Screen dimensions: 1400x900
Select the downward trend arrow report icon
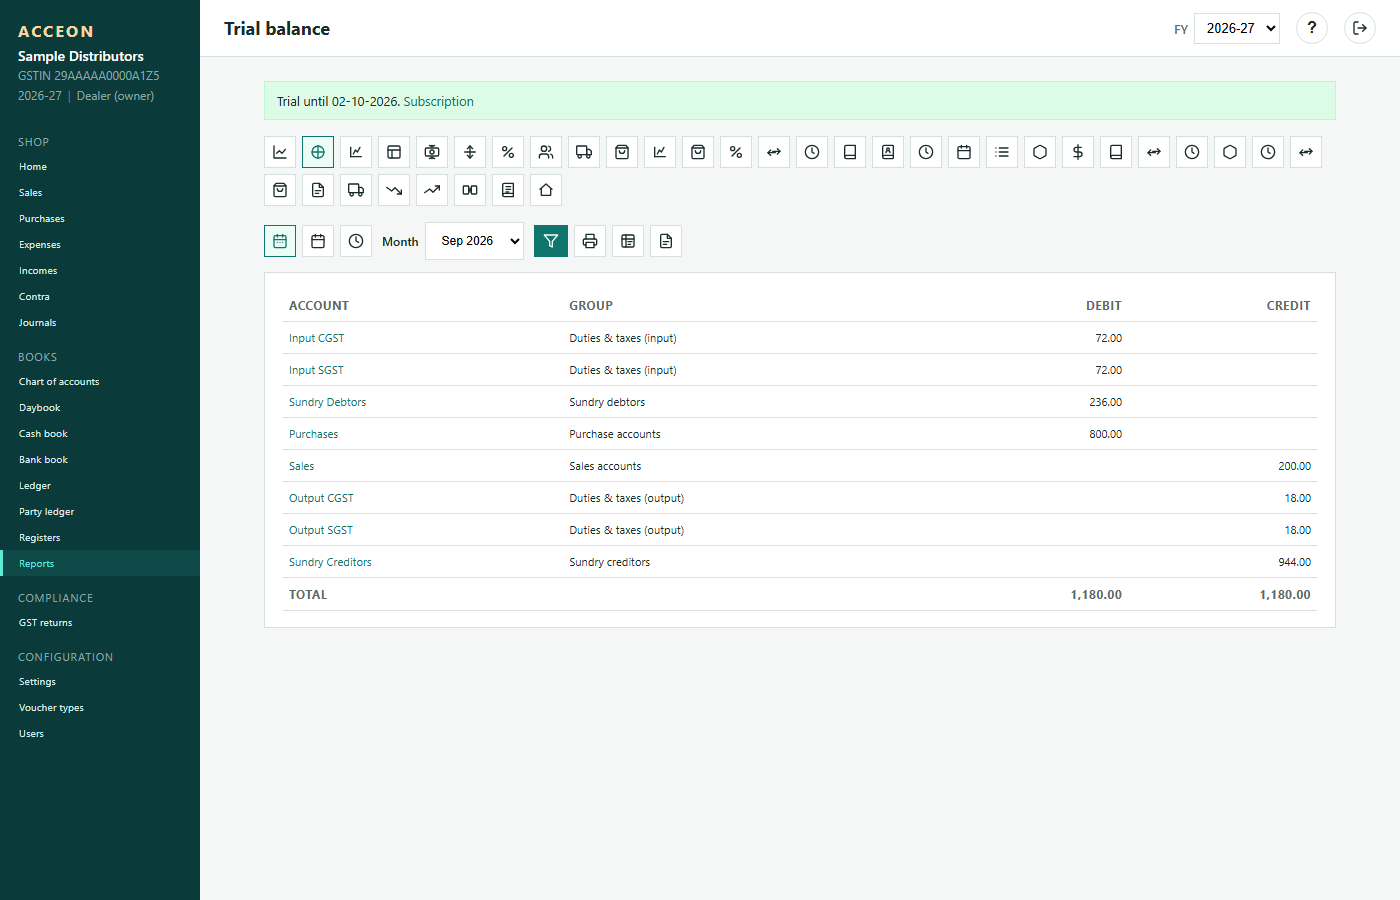(394, 190)
